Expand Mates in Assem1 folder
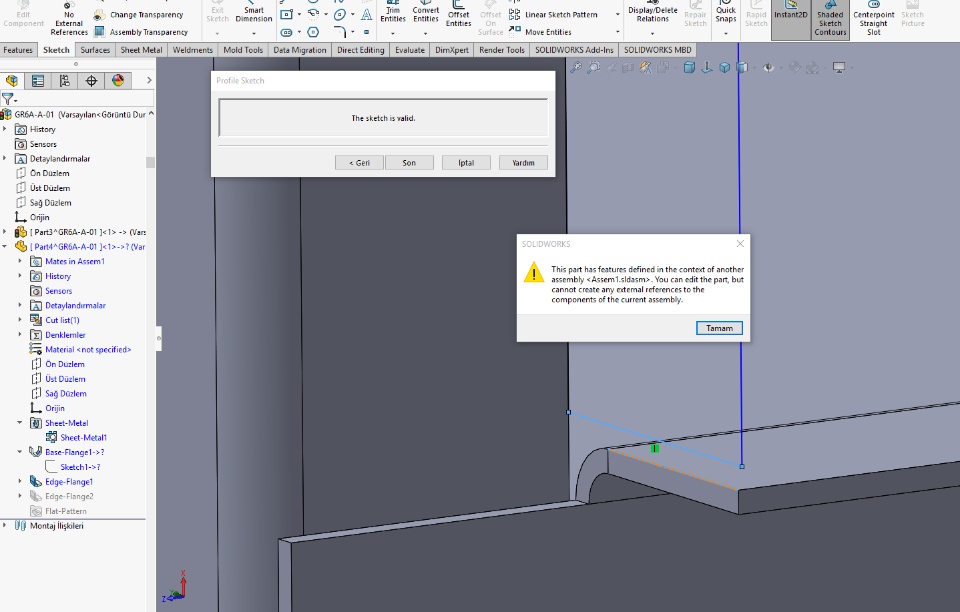Viewport: 960px width, 612px height. pos(20,261)
